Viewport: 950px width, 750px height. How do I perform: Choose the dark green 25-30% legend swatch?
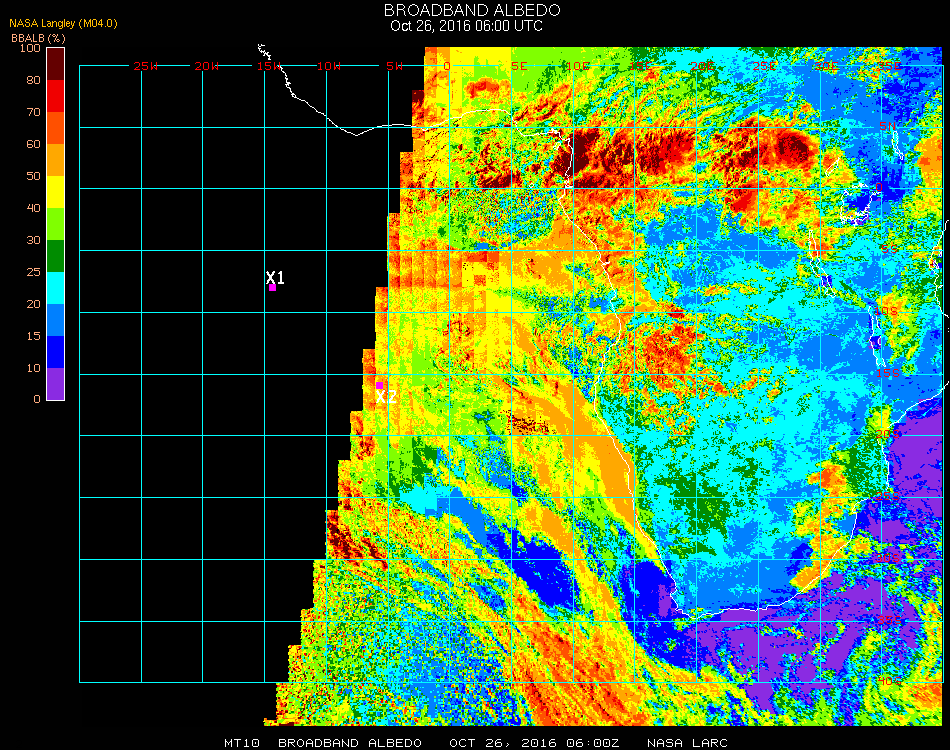[x=56, y=256]
